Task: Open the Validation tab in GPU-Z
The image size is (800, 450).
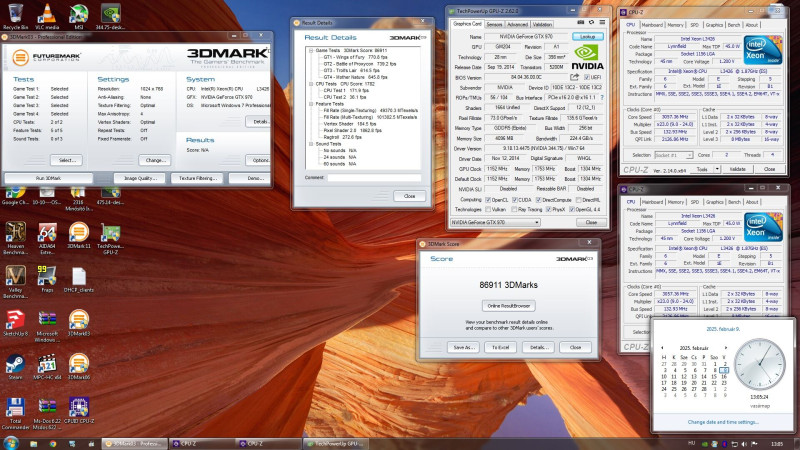Action: pos(542,24)
